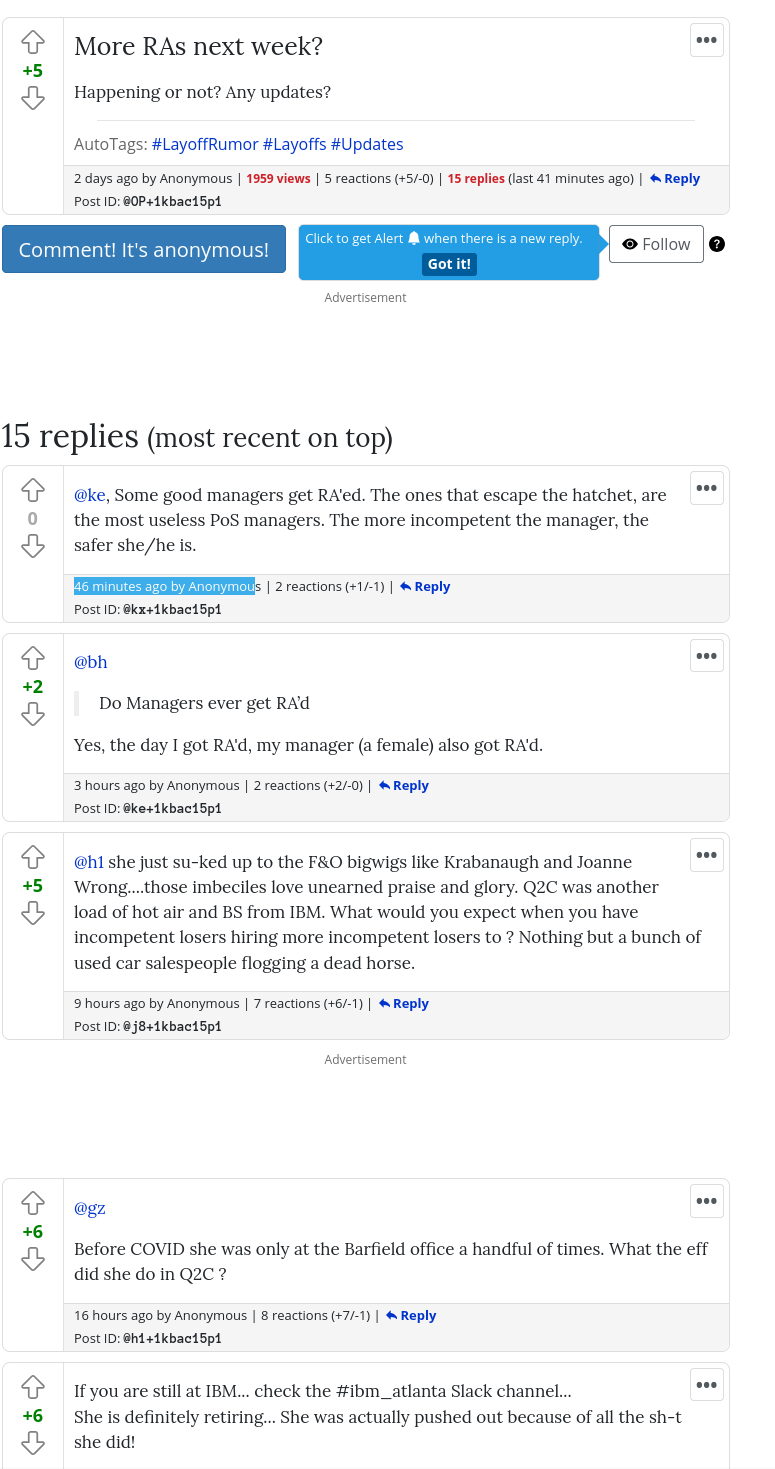
Task: Dismiss the alert tip with "Got it!"
Action: pyautogui.click(x=449, y=264)
